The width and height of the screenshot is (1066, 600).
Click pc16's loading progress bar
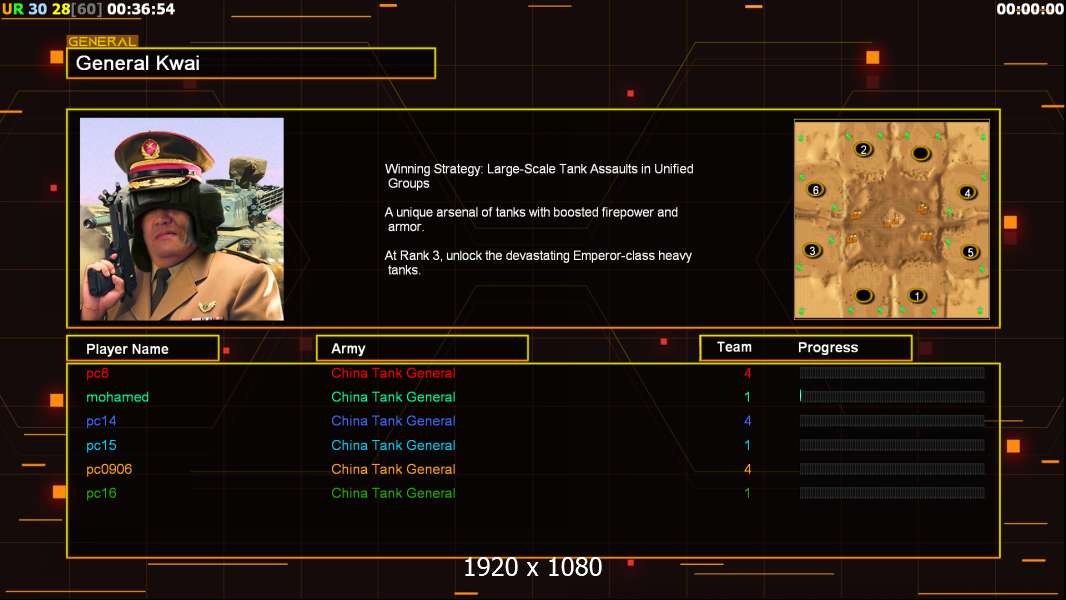click(x=892, y=493)
